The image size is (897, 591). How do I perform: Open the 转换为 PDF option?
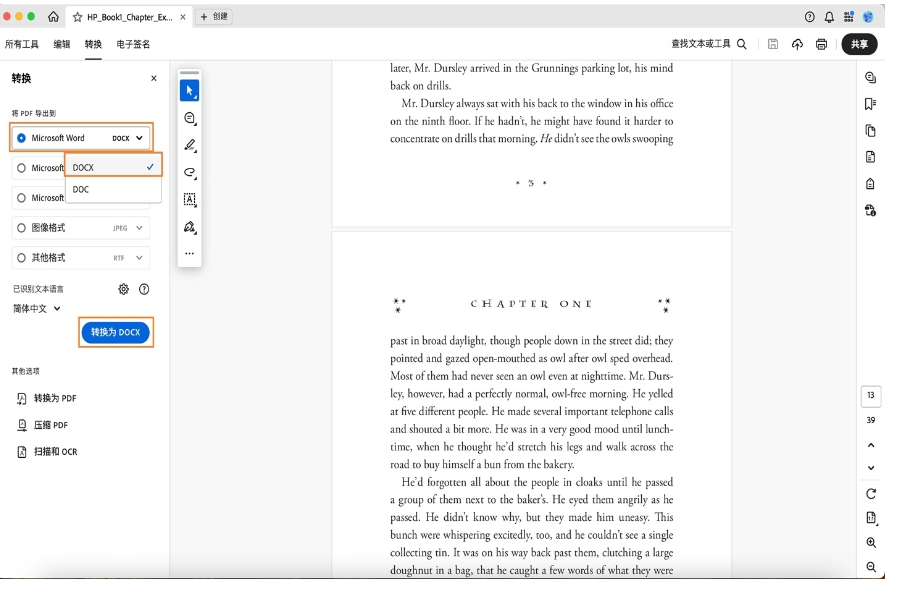click(46, 398)
